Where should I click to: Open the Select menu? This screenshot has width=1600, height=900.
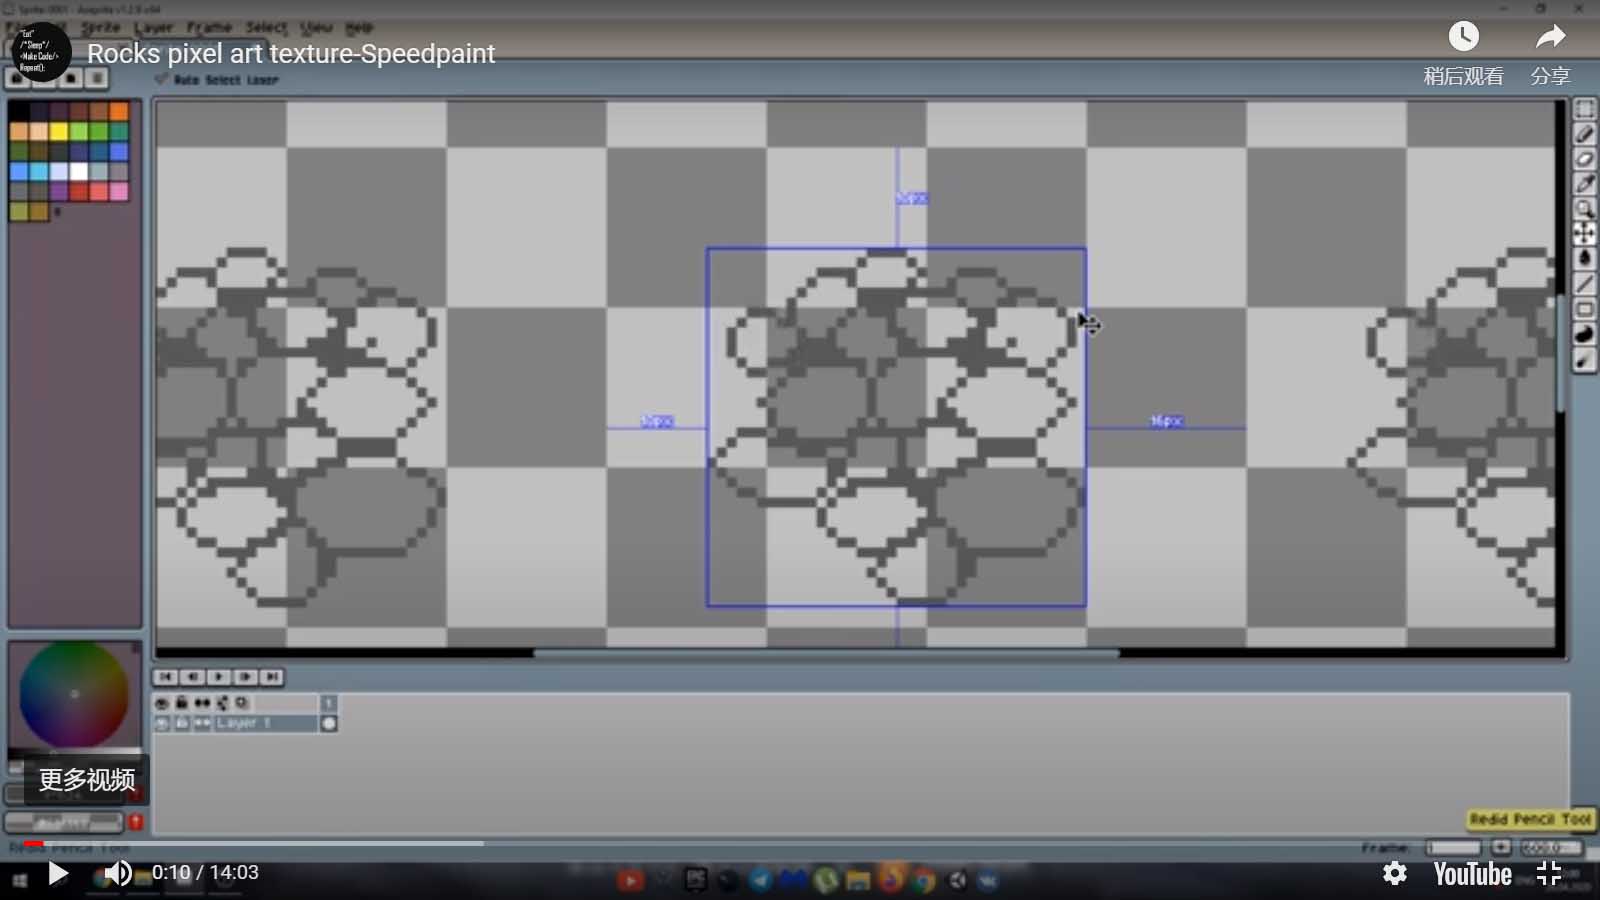pos(266,27)
